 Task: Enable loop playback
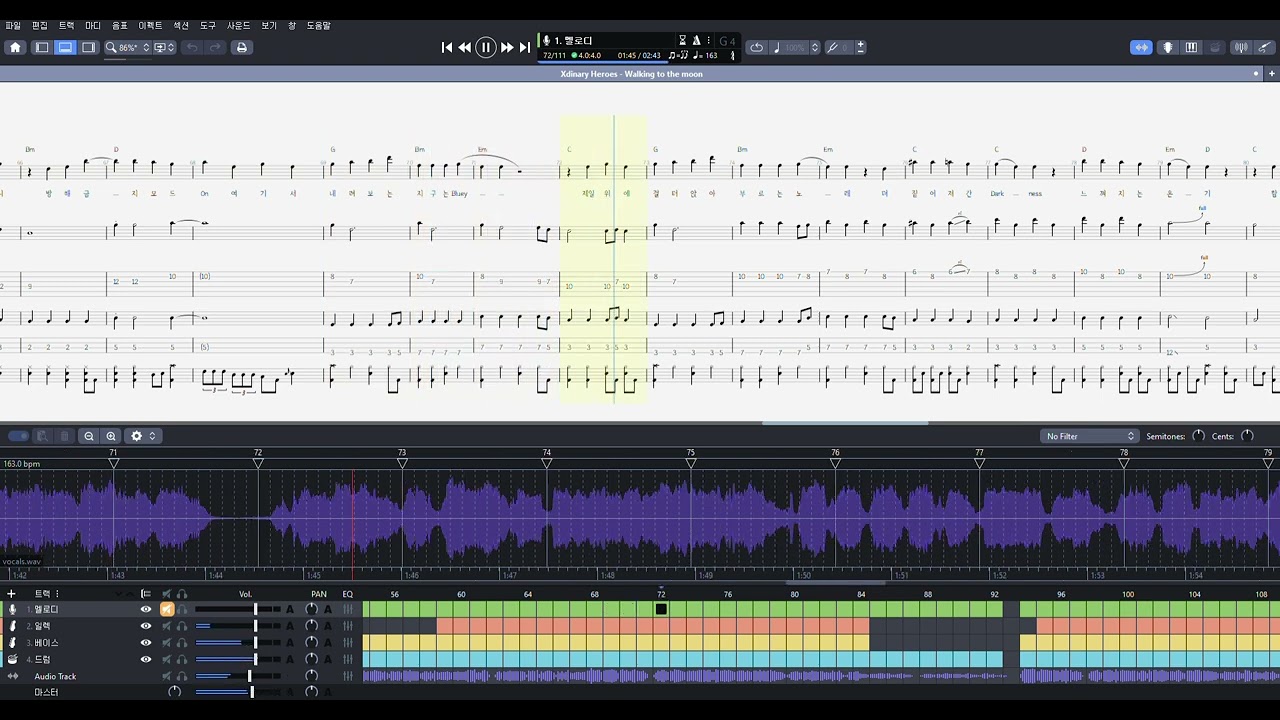pyautogui.click(x=756, y=47)
